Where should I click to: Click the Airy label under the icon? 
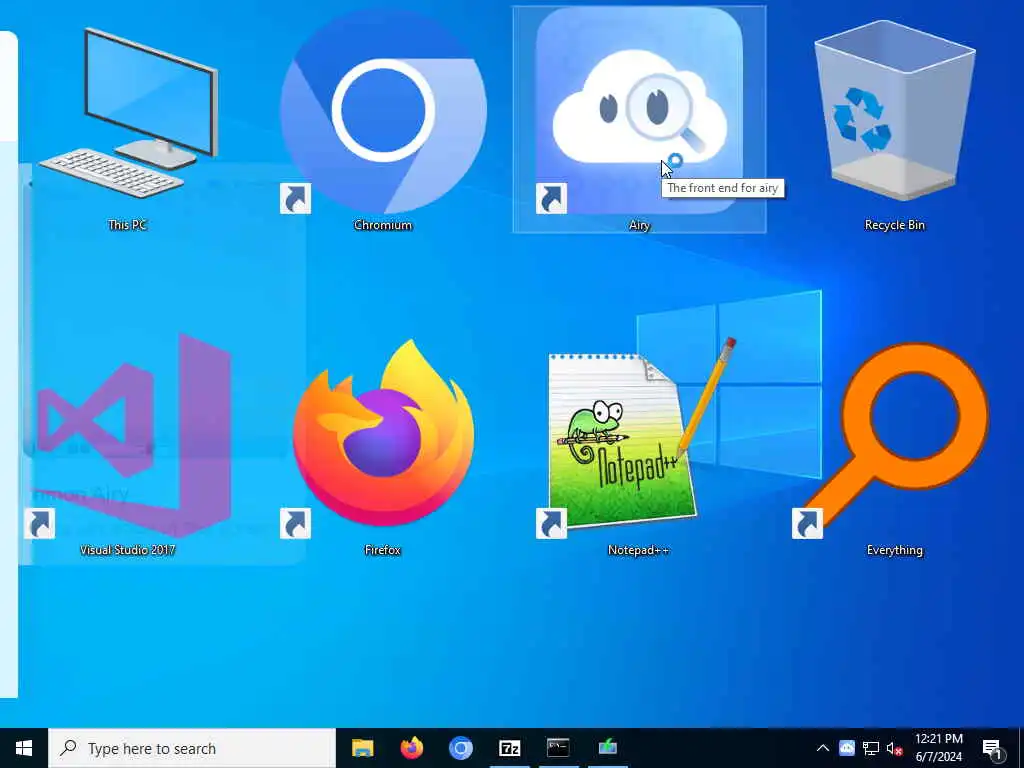click(x=639, y=225)
